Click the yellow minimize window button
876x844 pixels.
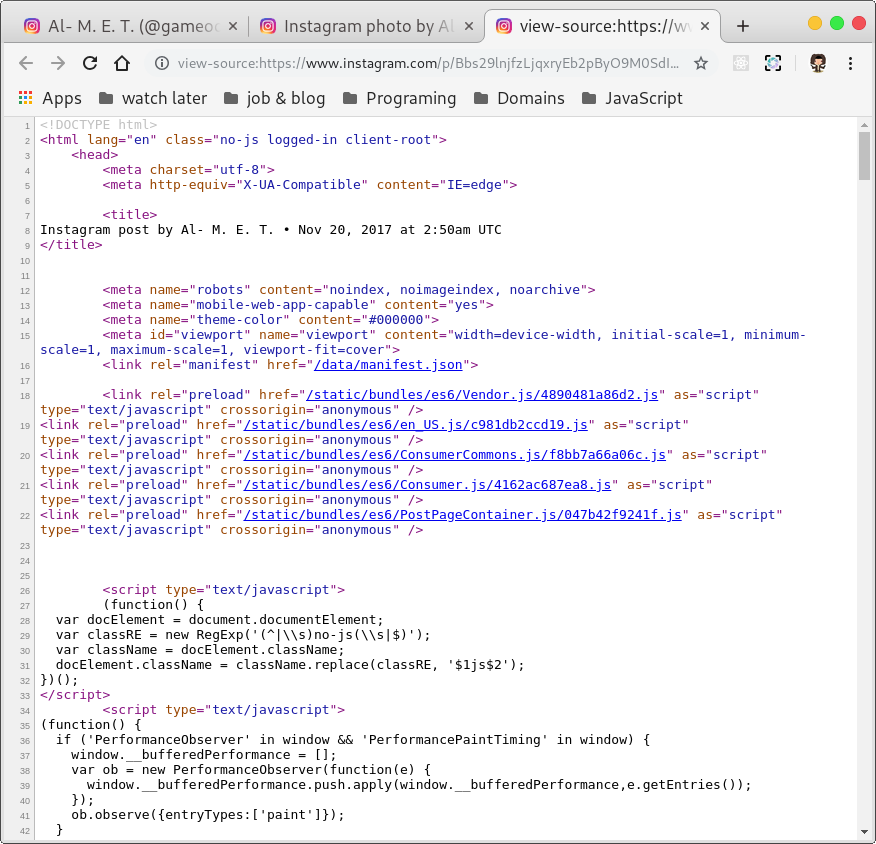click(x=815, y=23)
